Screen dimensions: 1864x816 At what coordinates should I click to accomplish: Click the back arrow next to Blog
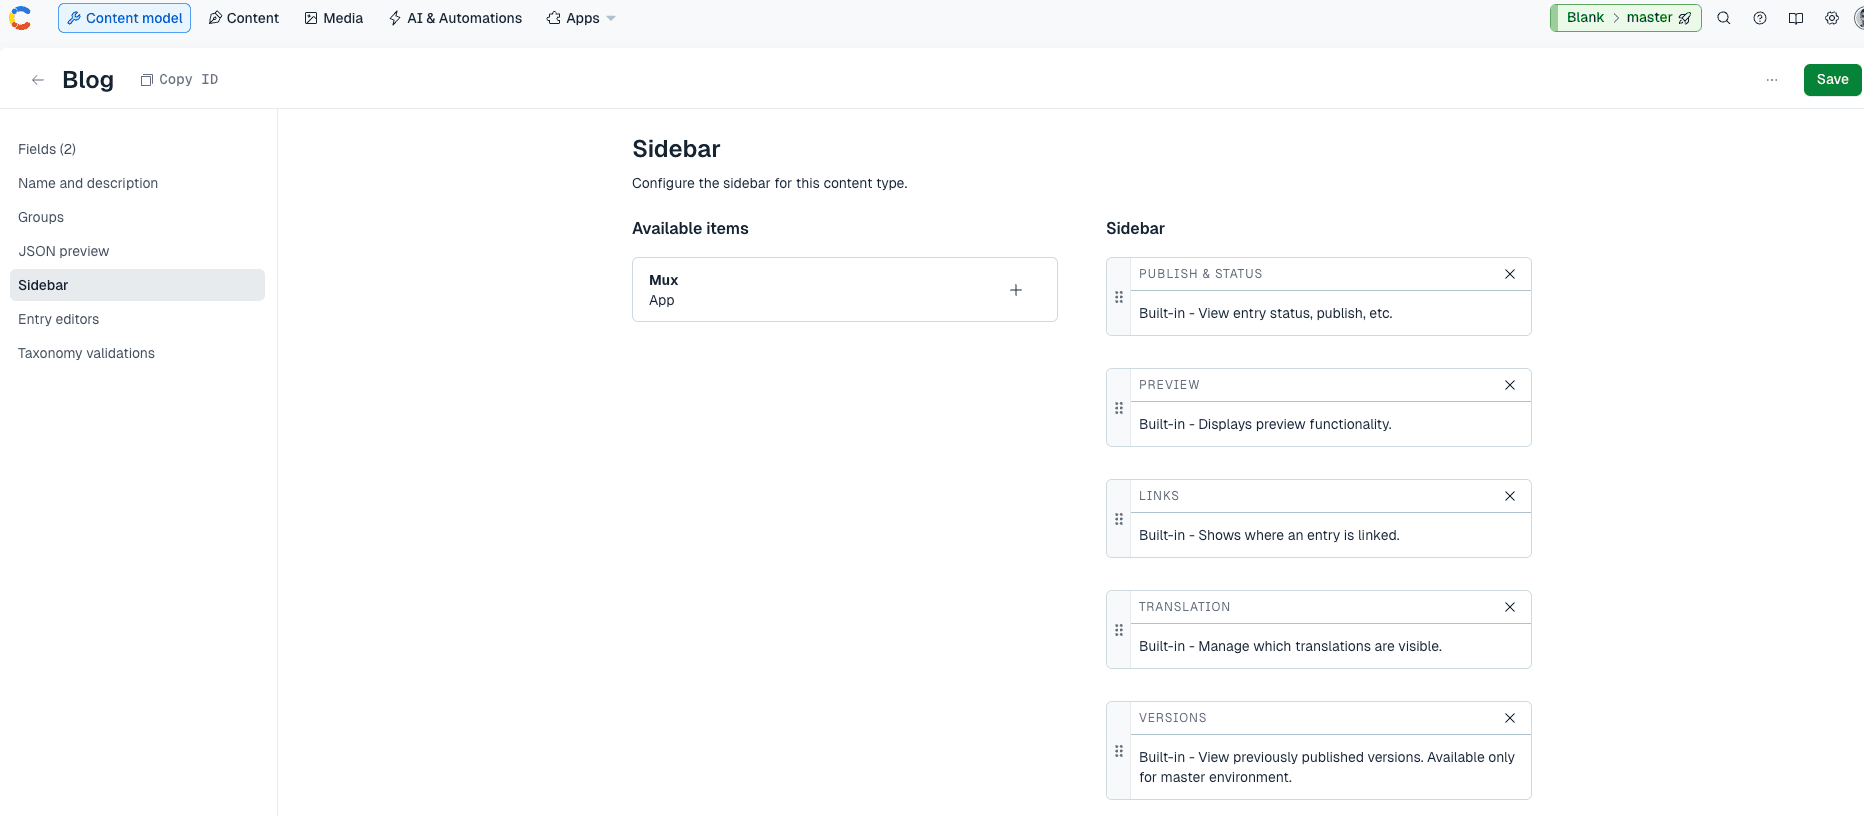[38, 80]
